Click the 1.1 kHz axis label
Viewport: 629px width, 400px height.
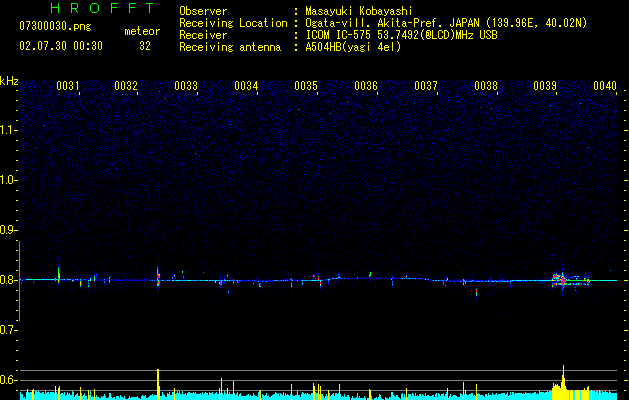point(8,130)
